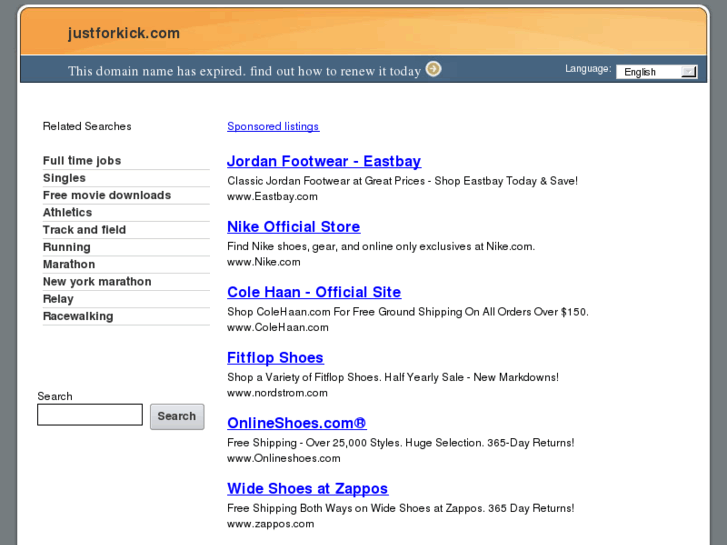Open Wide Shoes at Zappos link
This screenshot has height=545, width=727.
[x=307, y=488]
